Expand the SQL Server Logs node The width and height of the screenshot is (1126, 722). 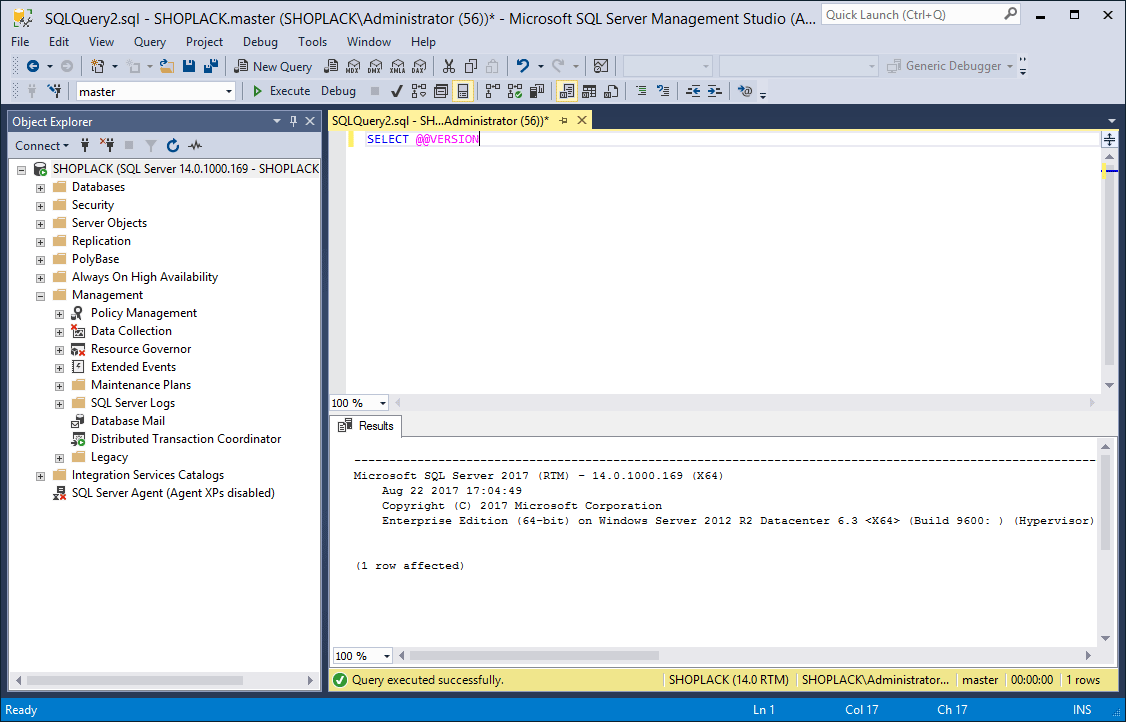click(x=60, y=404)
